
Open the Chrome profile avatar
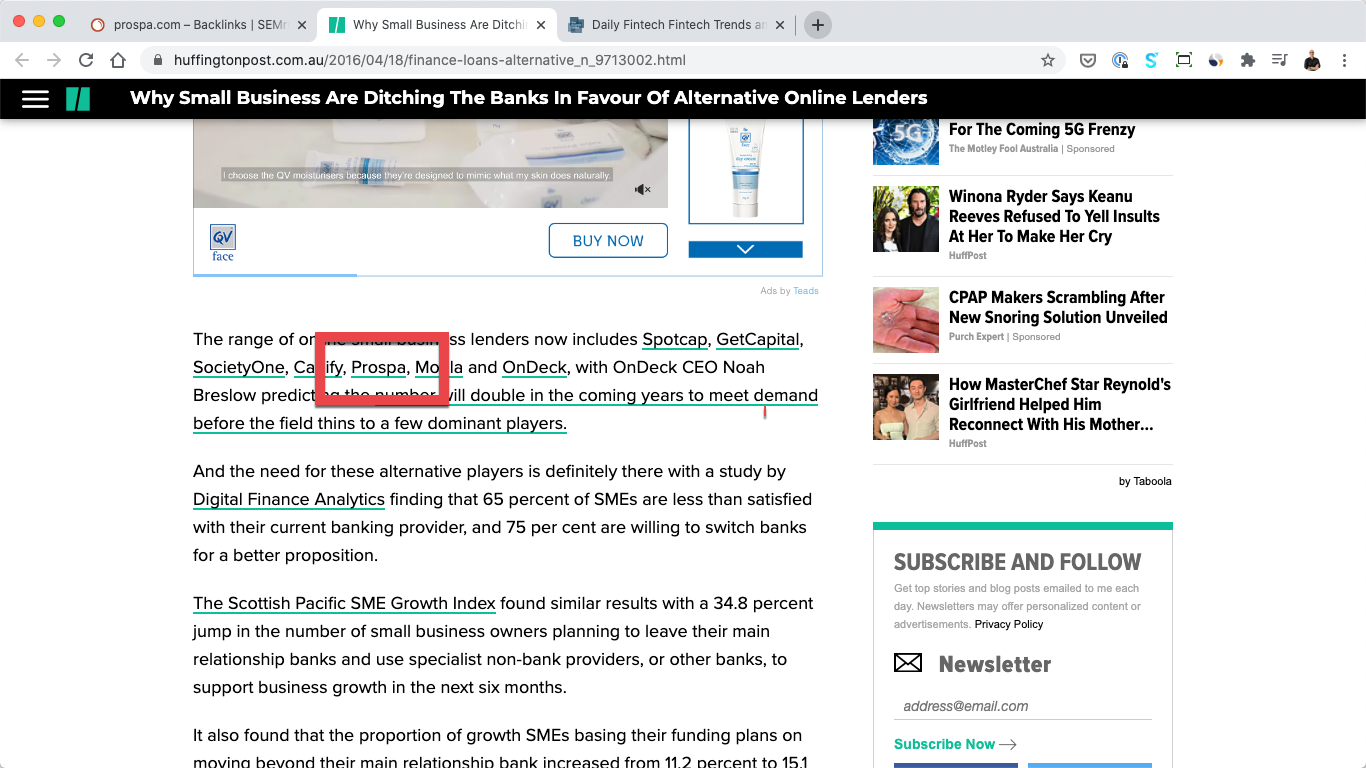[x=1312, y=60]
